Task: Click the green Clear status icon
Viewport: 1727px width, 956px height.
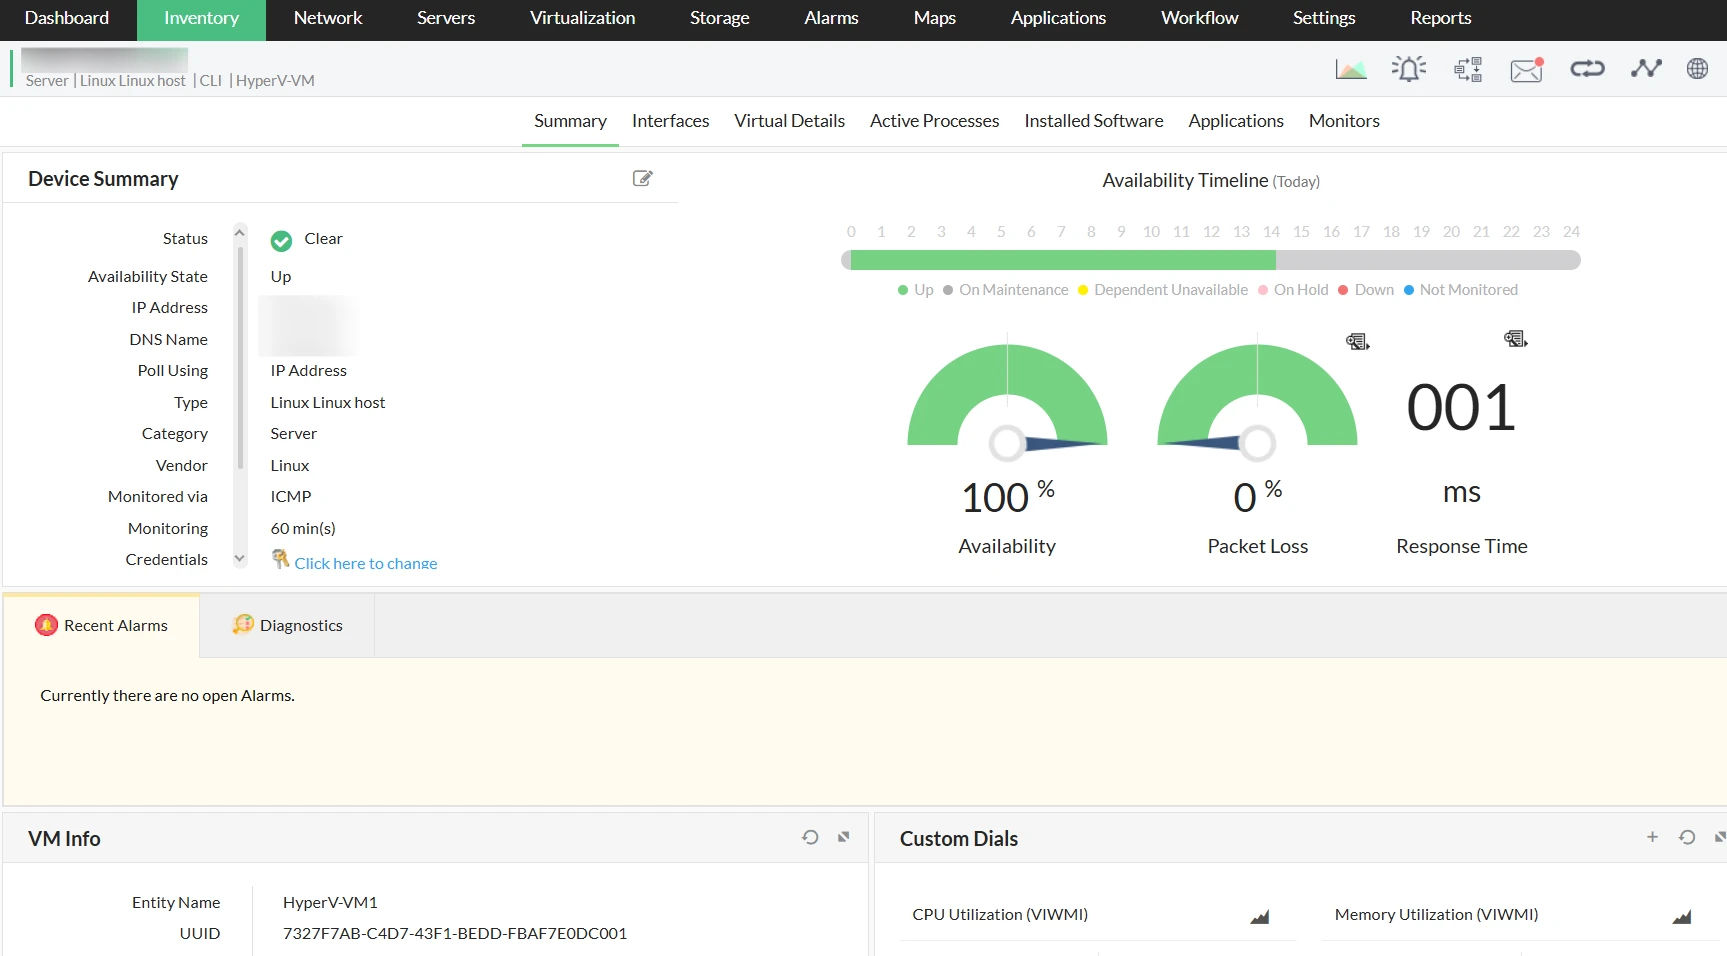Action: click(282, 240)
